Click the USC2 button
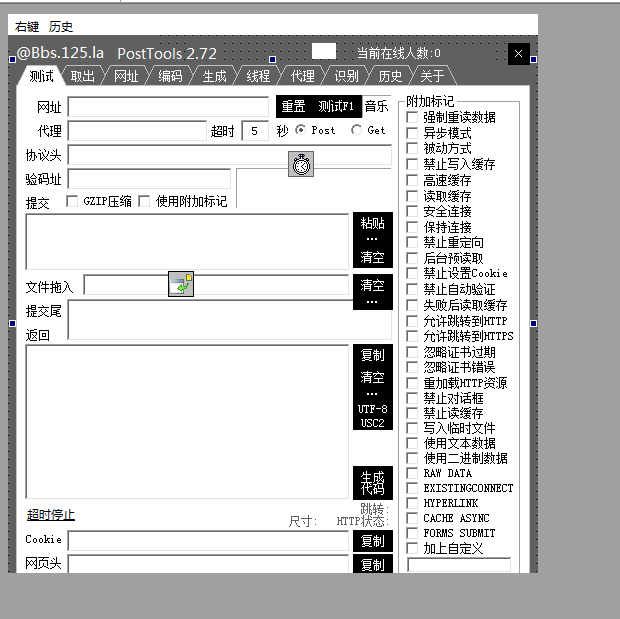620x619 pixels. [x=372, y=423]
